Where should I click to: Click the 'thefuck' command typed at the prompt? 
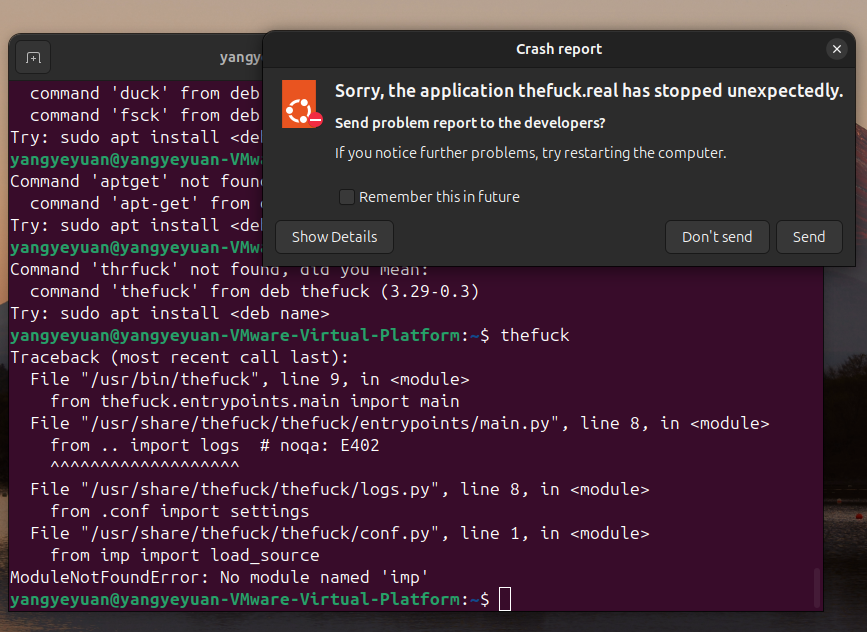coord(535,335)
